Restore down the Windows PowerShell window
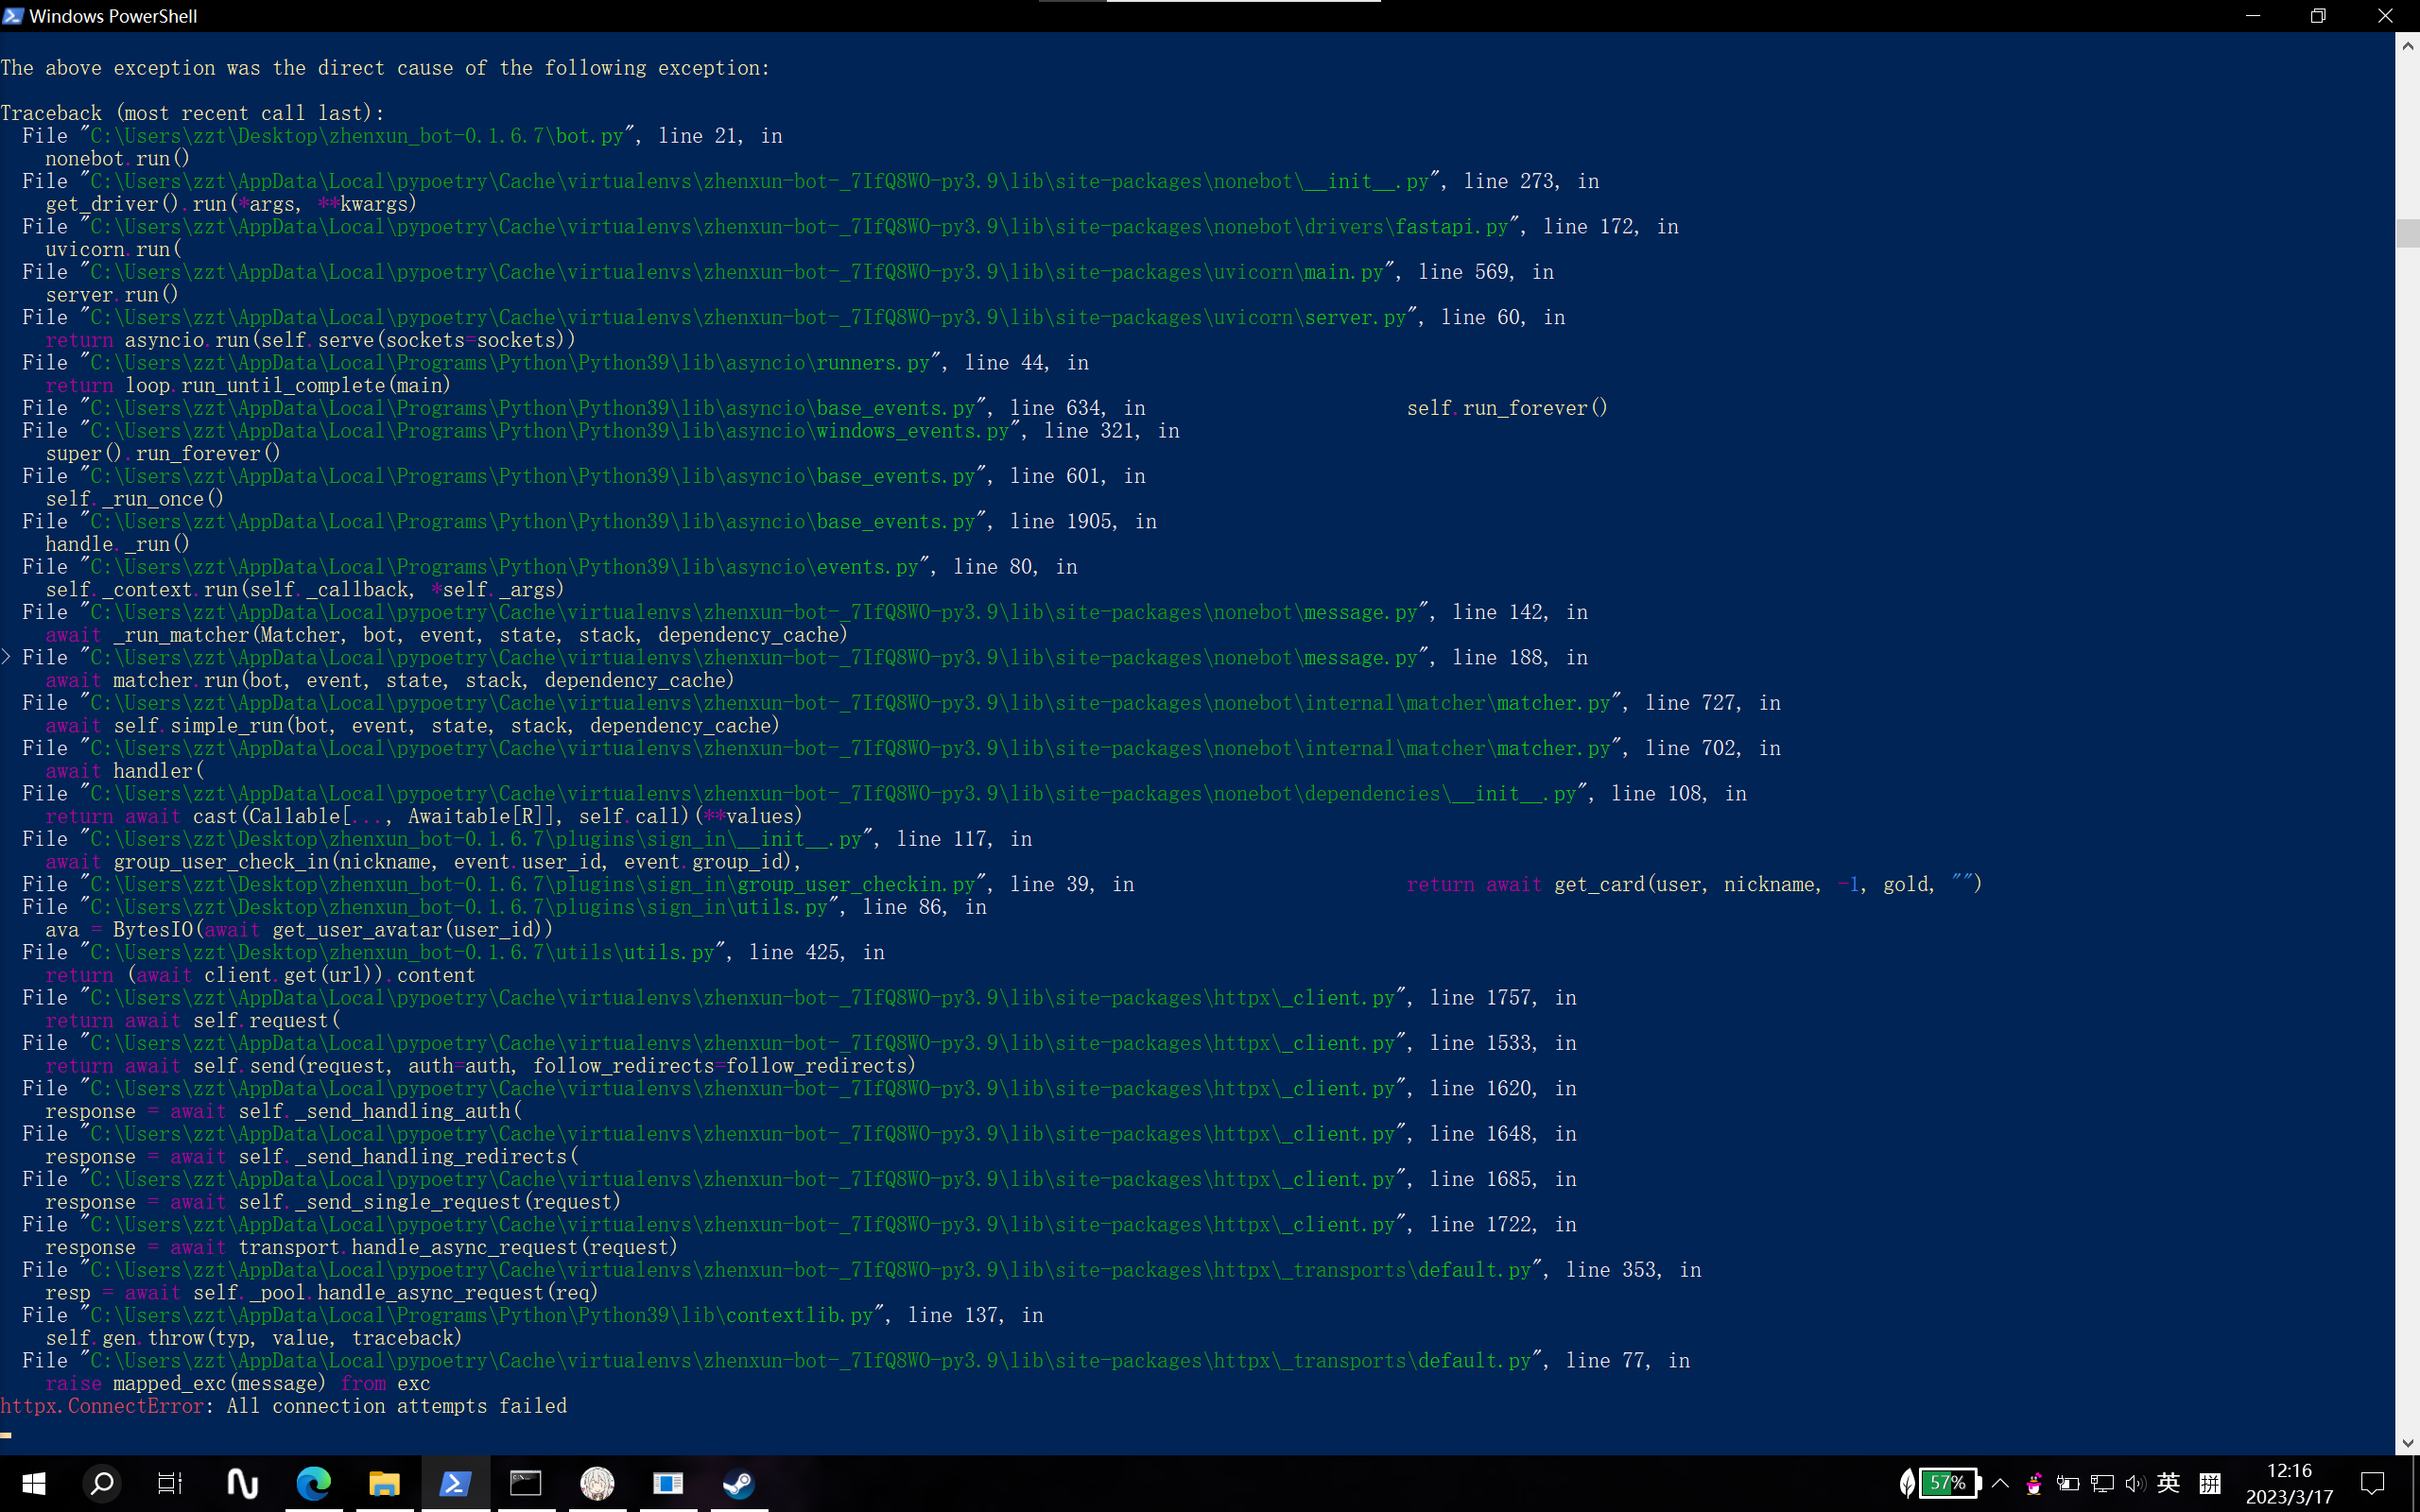 [x=2318, y=16]
